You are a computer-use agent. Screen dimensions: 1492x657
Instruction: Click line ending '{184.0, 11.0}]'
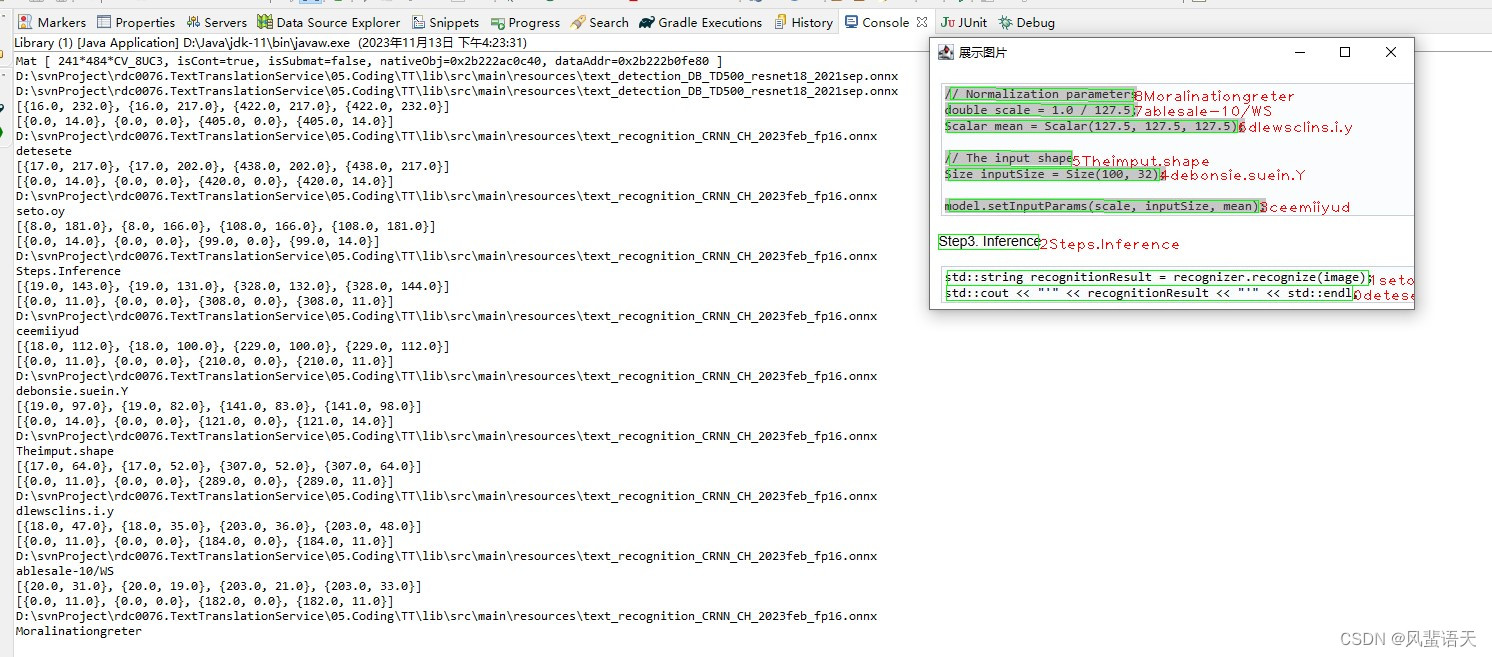click(x=205, y=541)
